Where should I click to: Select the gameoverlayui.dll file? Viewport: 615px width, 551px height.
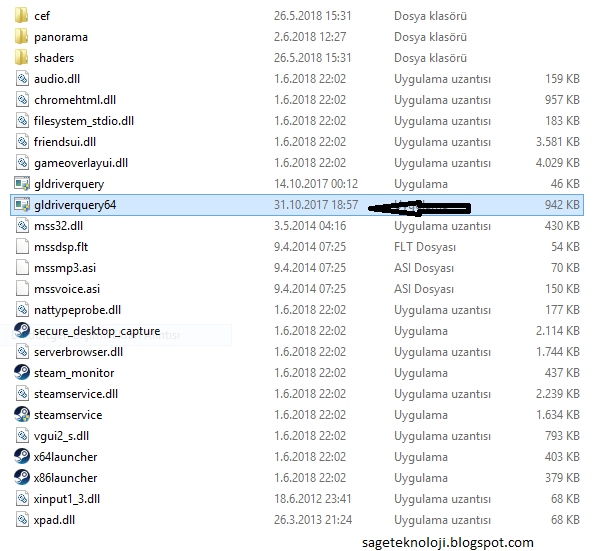click(80, 163)
